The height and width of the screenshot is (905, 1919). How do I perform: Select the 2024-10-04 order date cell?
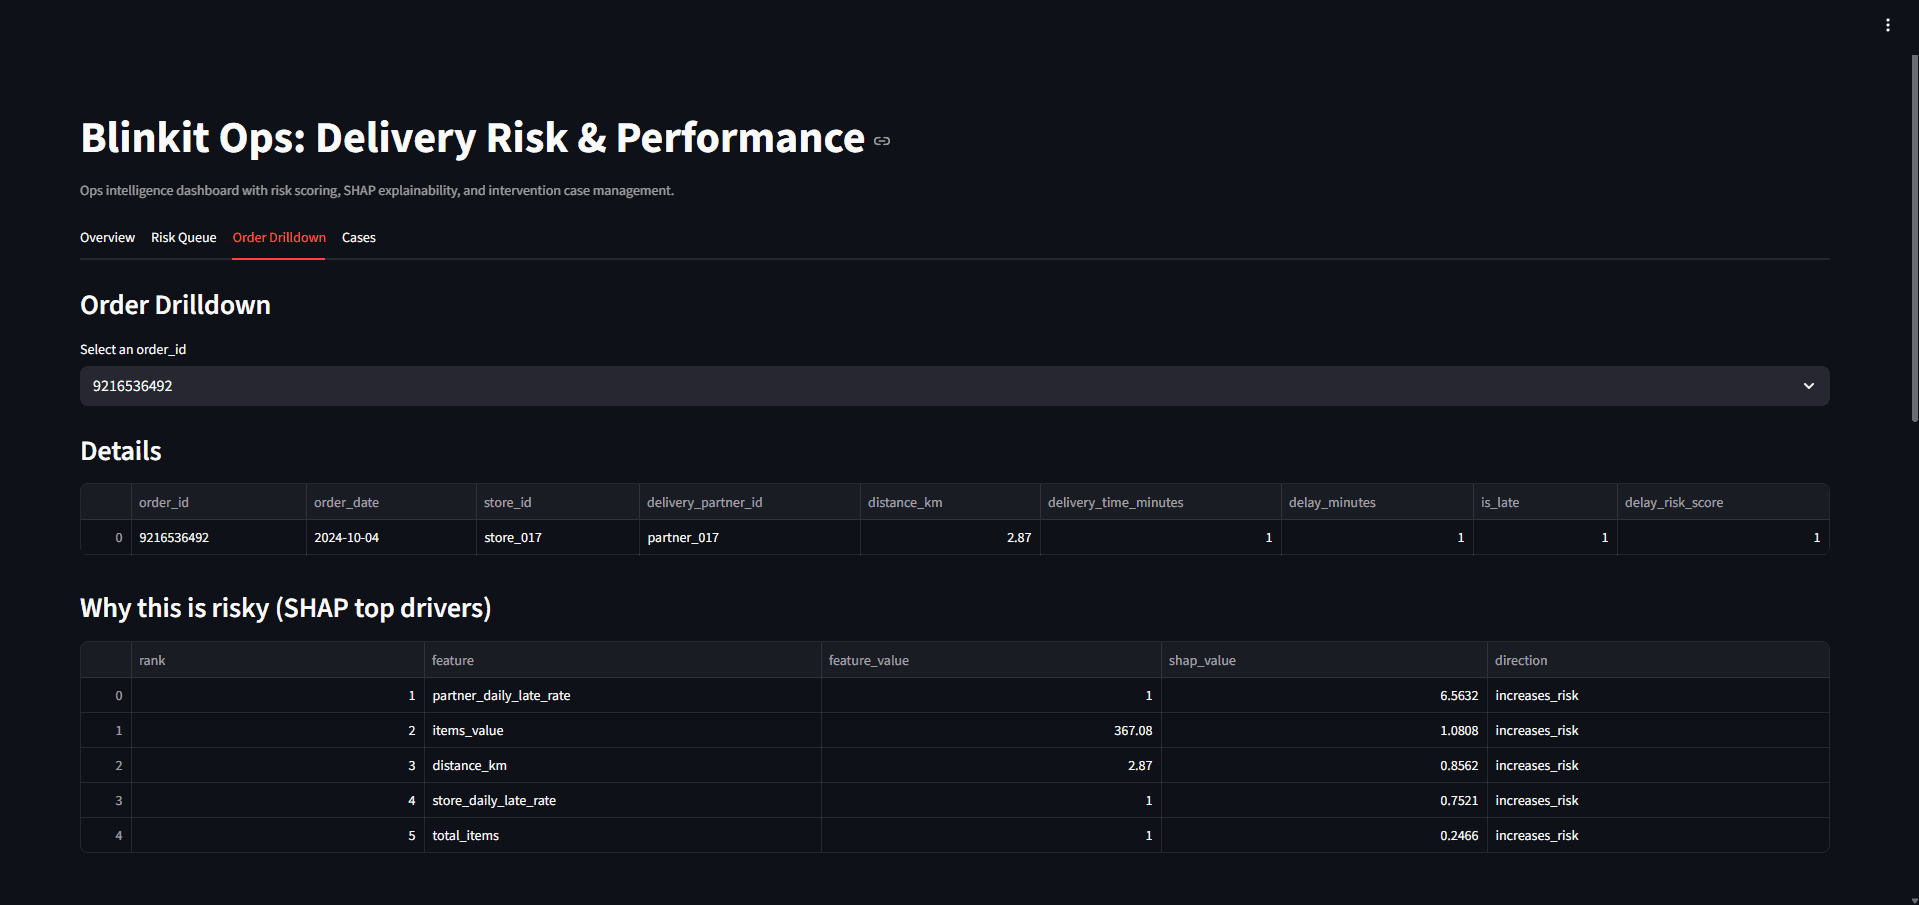tap(391, 538)
